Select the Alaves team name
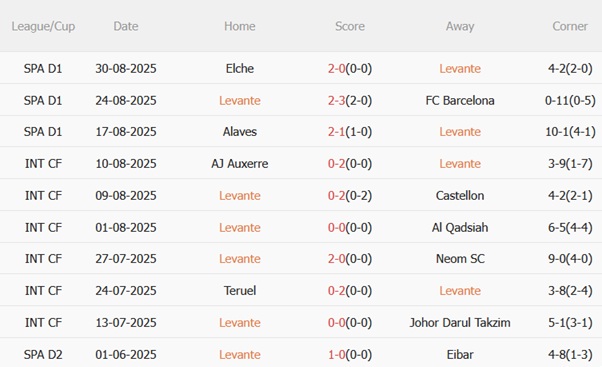Screen dimensions: 602x367 click(240, 132)
